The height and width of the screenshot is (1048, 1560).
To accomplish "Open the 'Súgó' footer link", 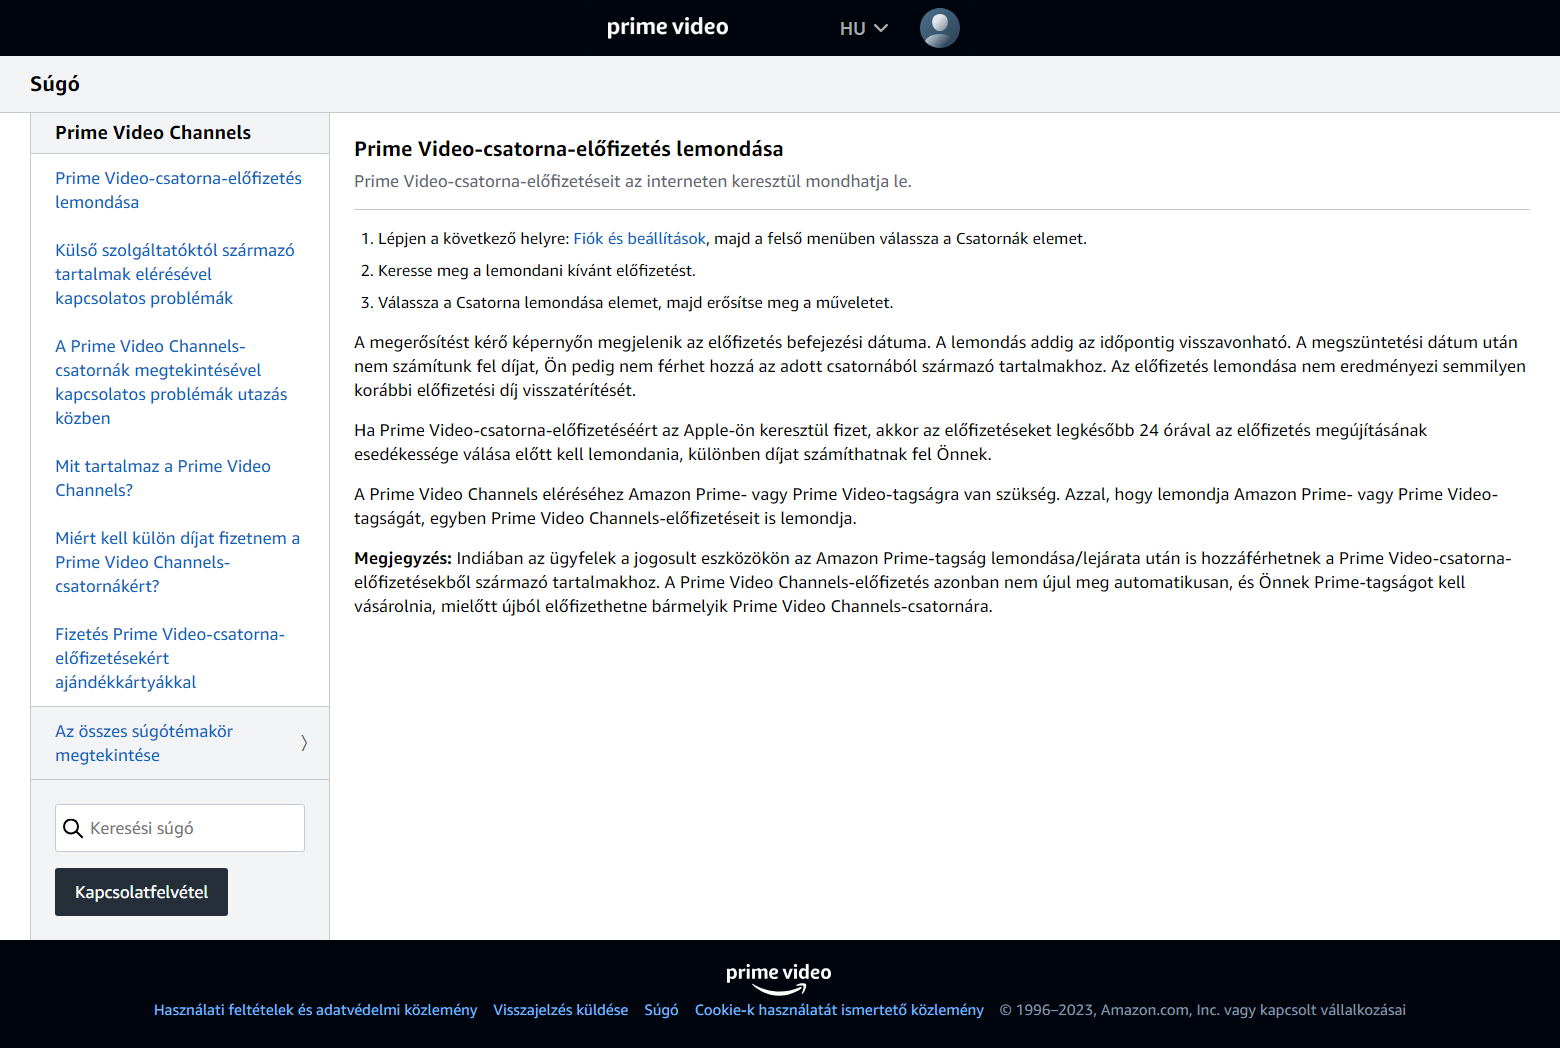I will 661,1010.
